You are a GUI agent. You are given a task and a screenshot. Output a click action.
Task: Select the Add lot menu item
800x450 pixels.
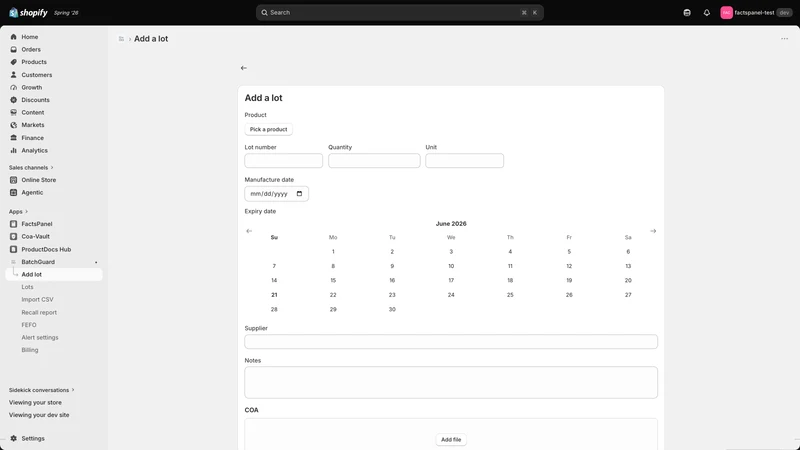click(x=54, y=274)
